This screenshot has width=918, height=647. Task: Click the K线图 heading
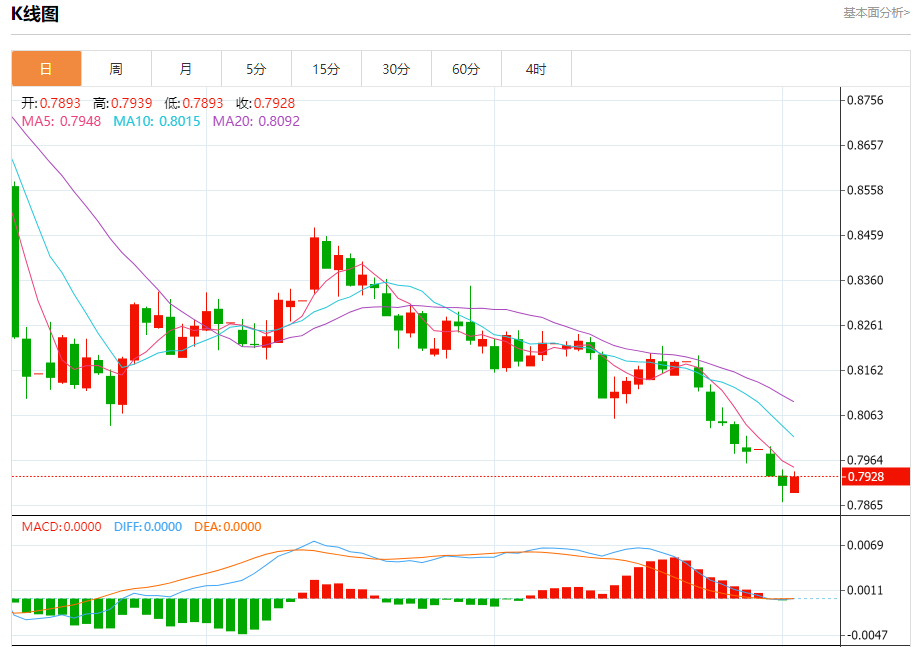tap(35, 13)
